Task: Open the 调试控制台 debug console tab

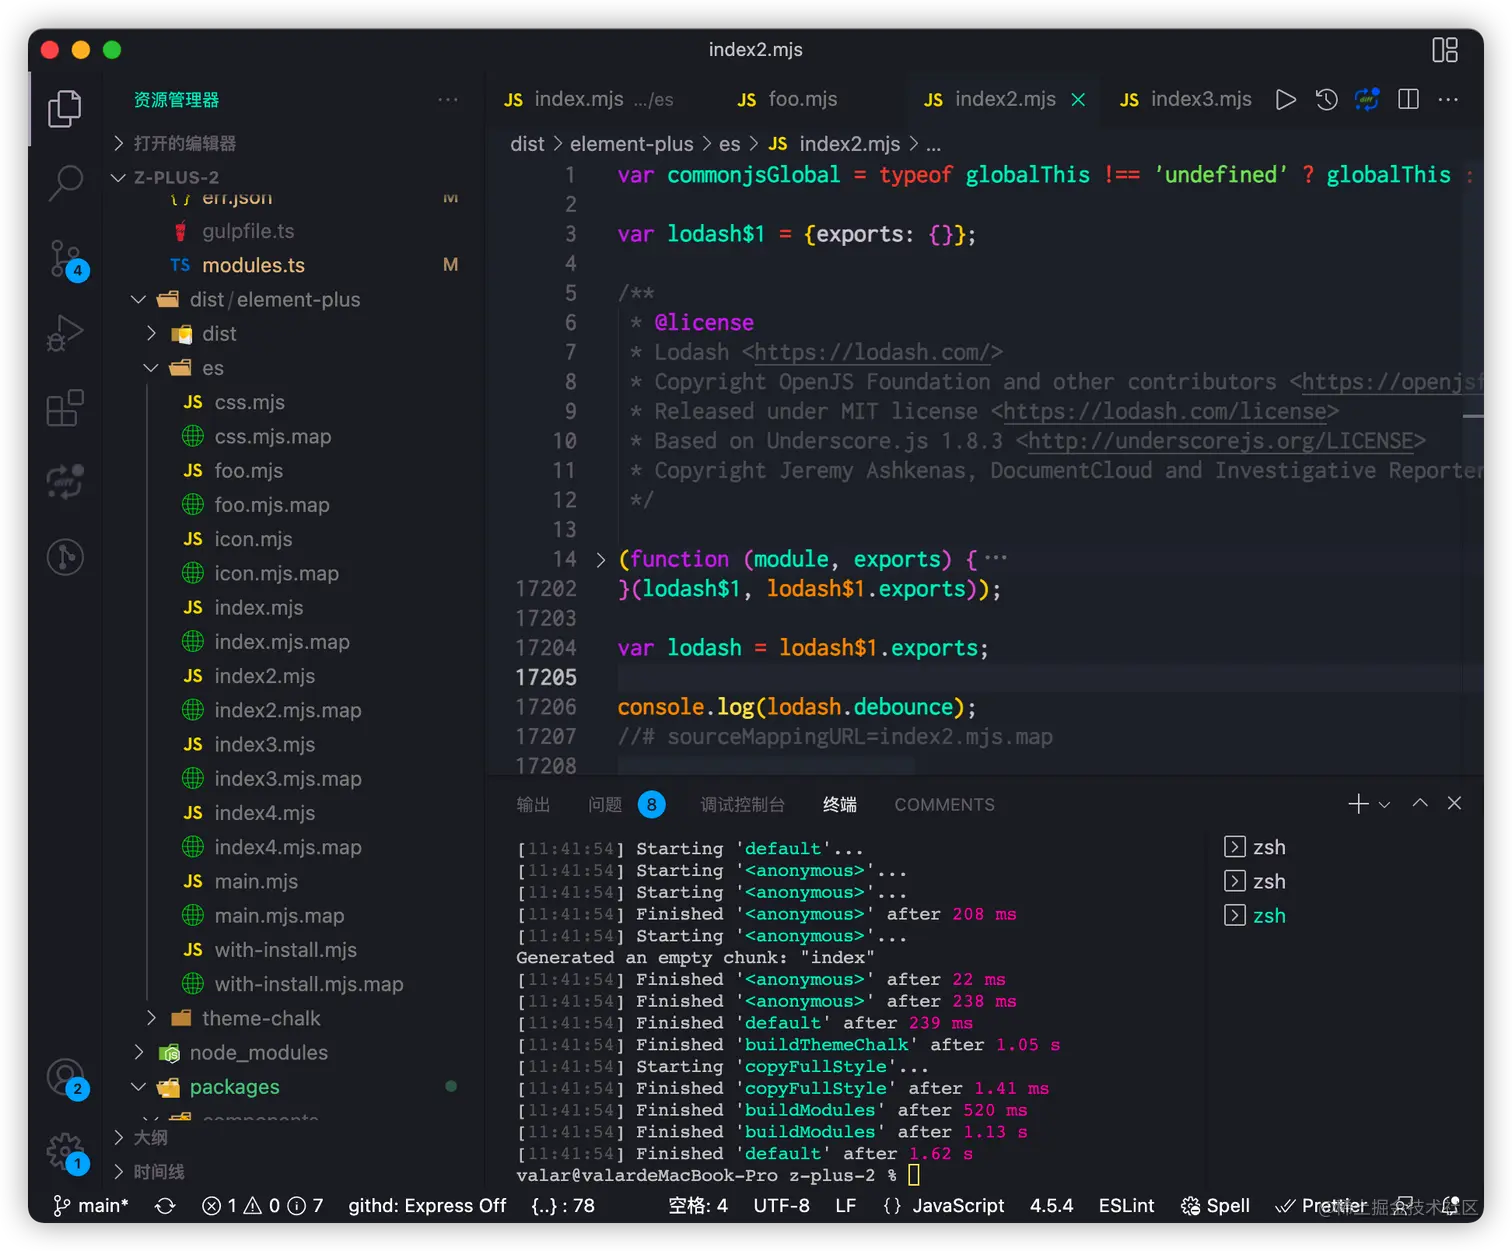Action: (742, 804)
